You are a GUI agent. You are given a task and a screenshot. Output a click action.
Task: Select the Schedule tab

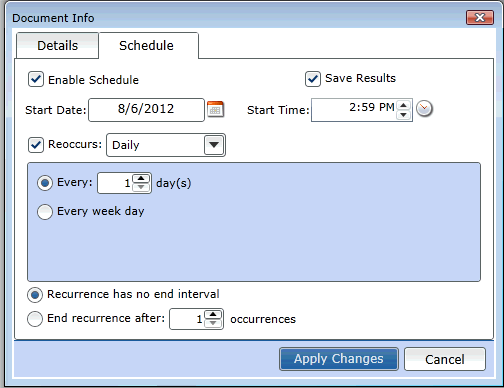(x=148, y=46)
